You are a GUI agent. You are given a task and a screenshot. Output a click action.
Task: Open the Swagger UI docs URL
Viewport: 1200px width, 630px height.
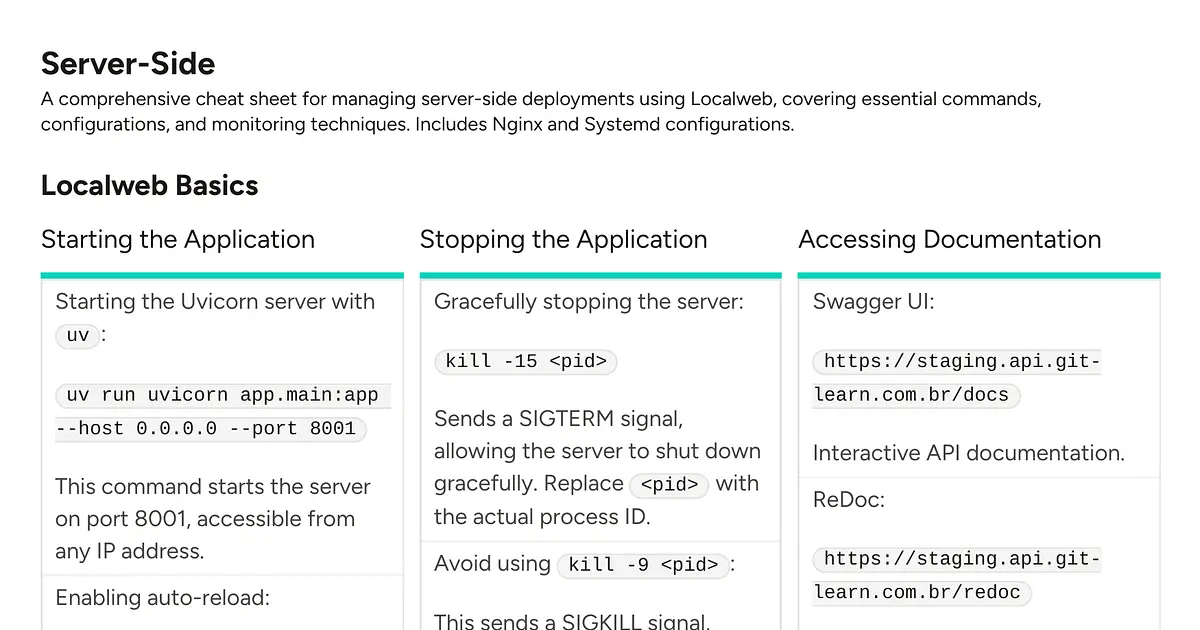coord(956,378)
